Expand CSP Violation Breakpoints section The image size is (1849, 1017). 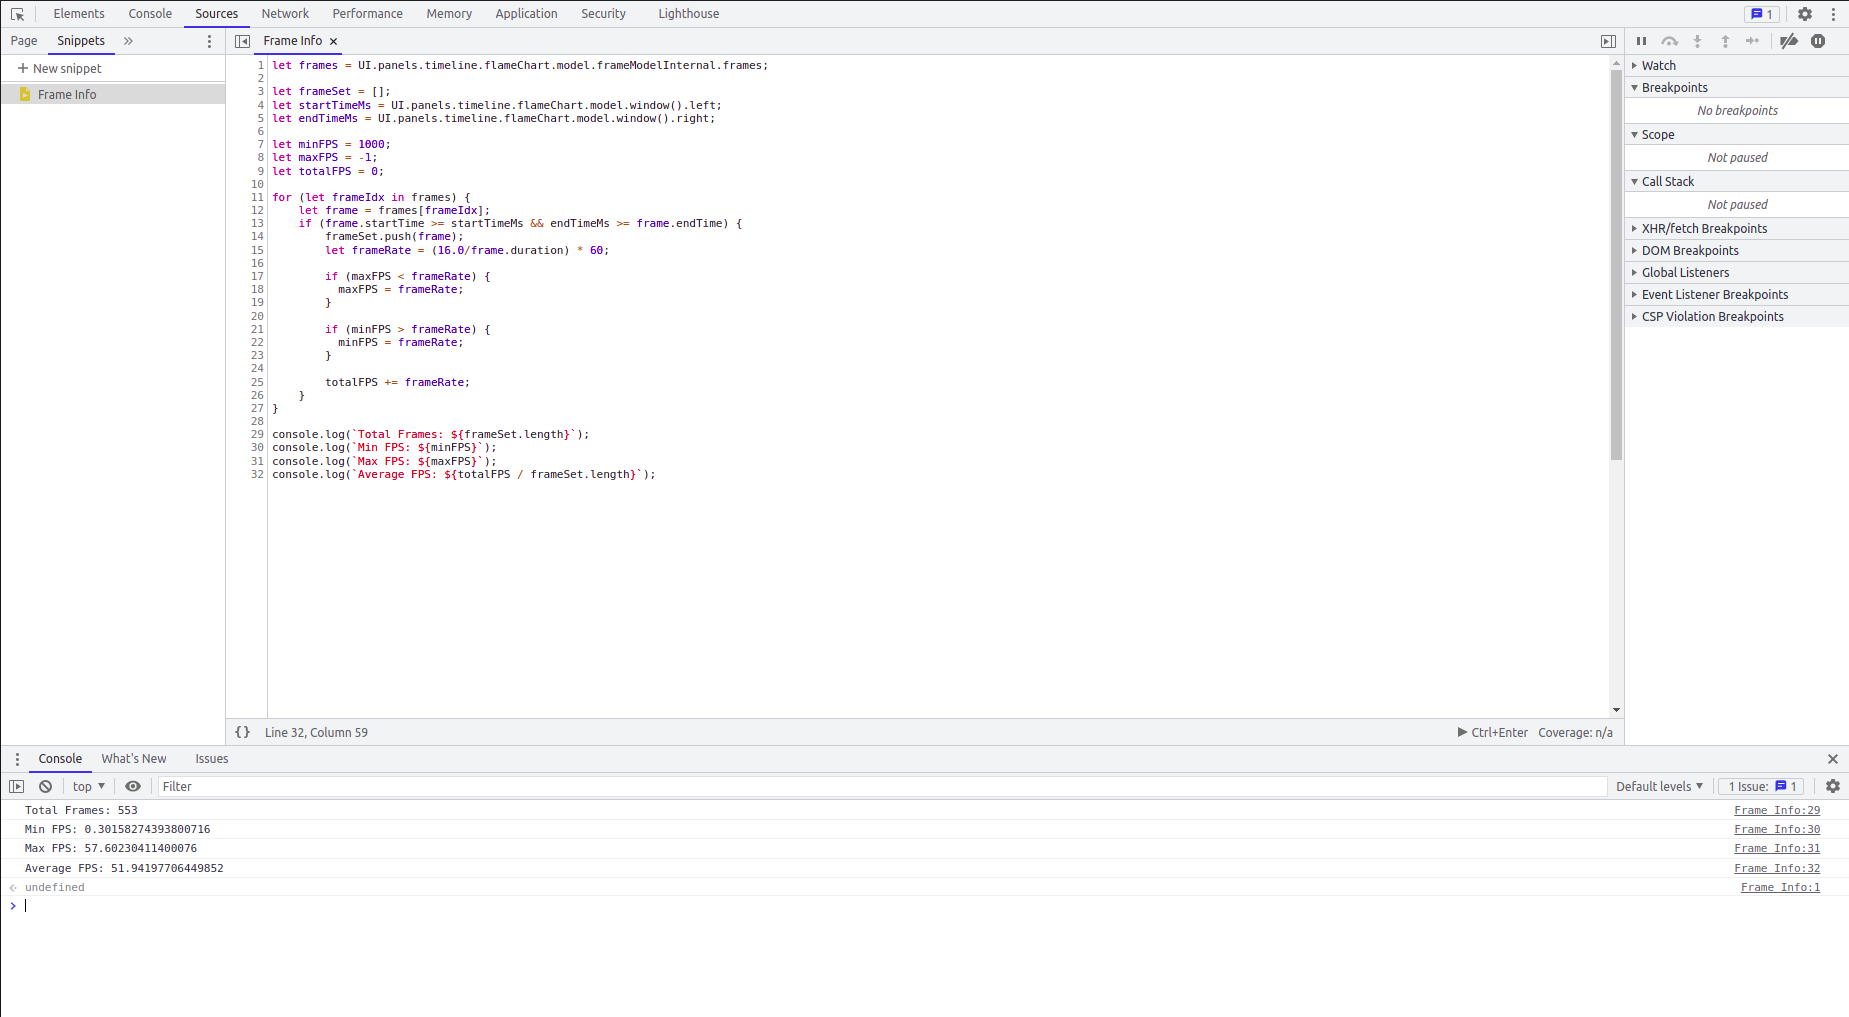tap(1737, 316)
